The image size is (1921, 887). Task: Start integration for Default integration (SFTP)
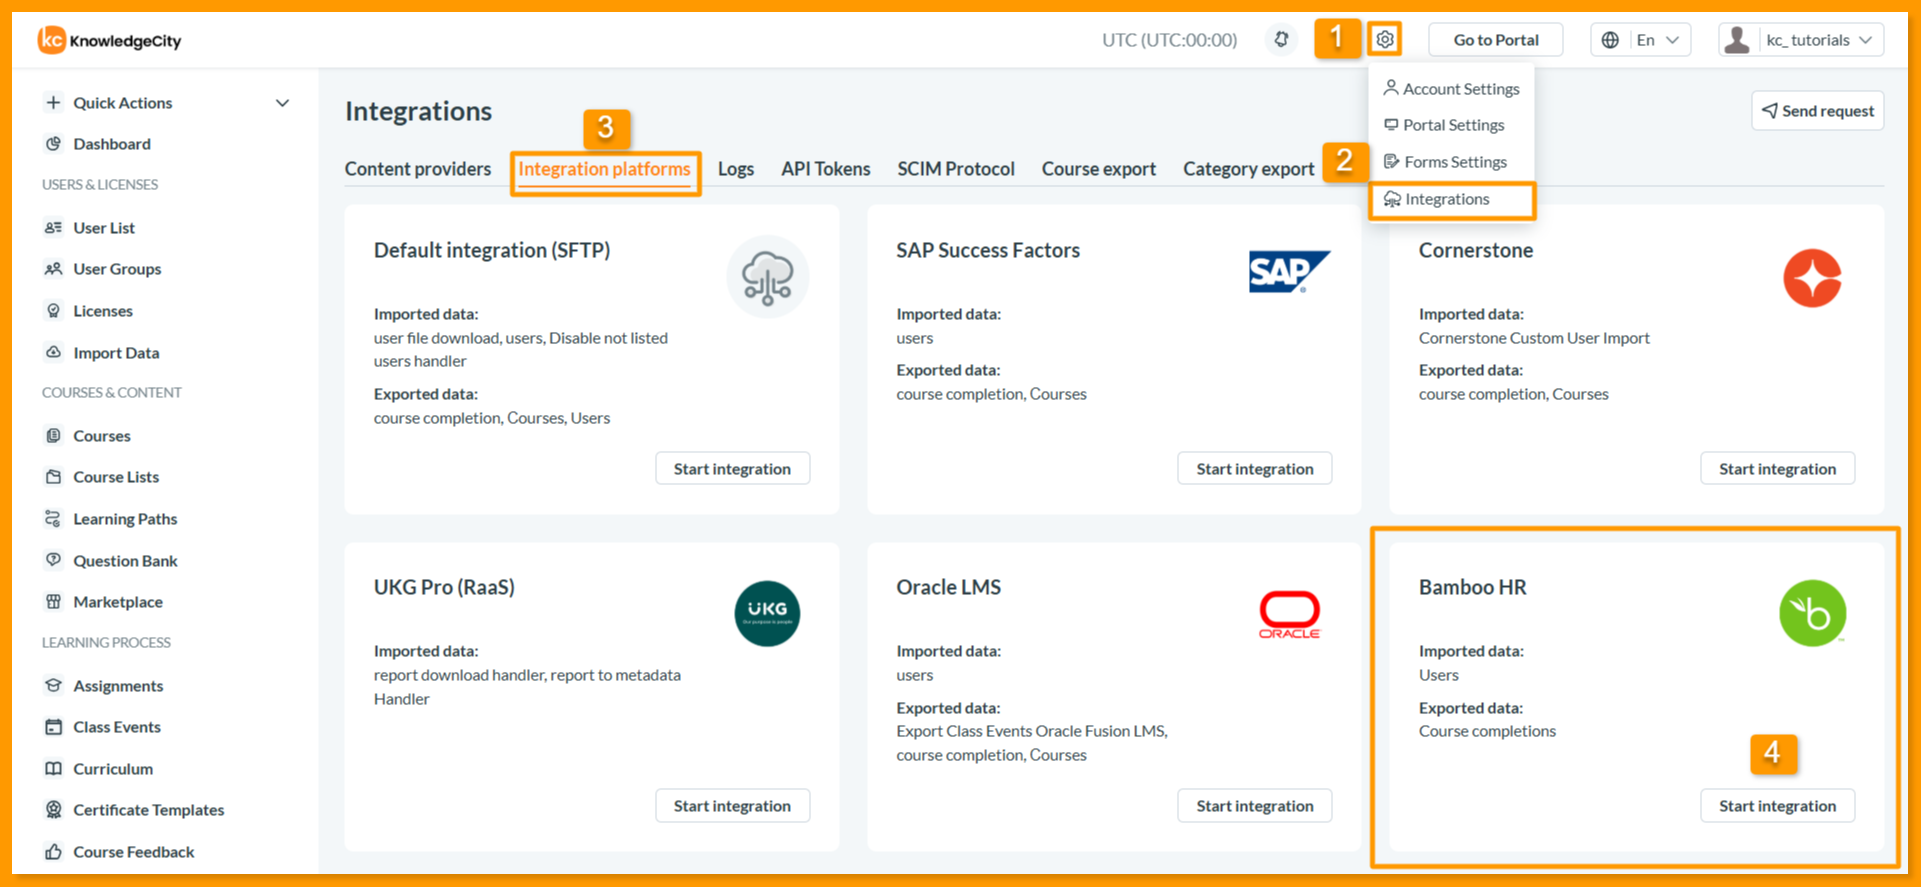733,469
